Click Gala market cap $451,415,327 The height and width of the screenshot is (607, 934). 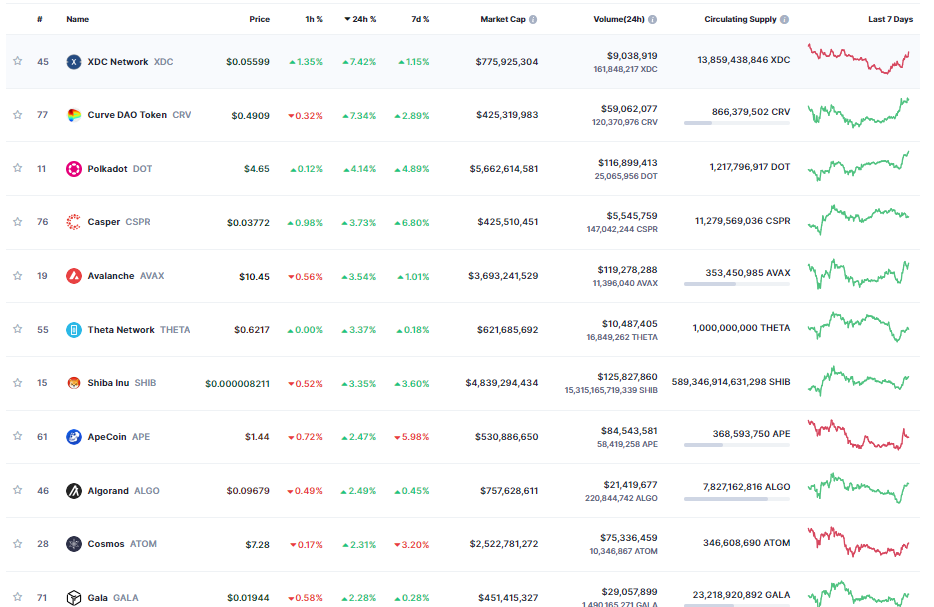[x=508, y=597]
